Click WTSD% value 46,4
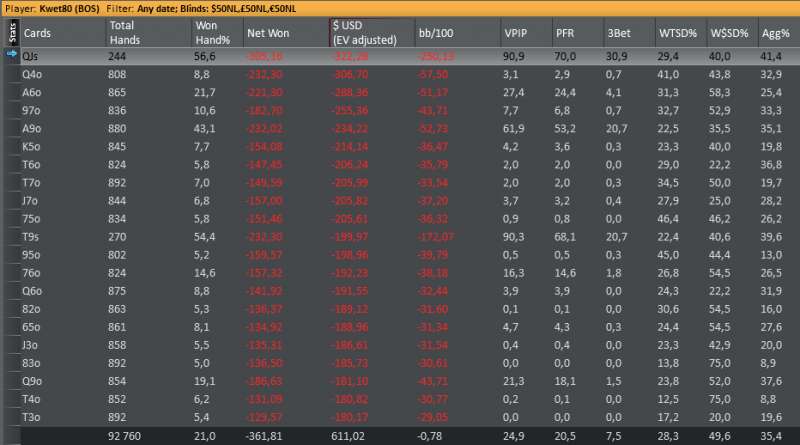Image resolution: width=800 pixels, height=445 pixels. tap(668, 219)
